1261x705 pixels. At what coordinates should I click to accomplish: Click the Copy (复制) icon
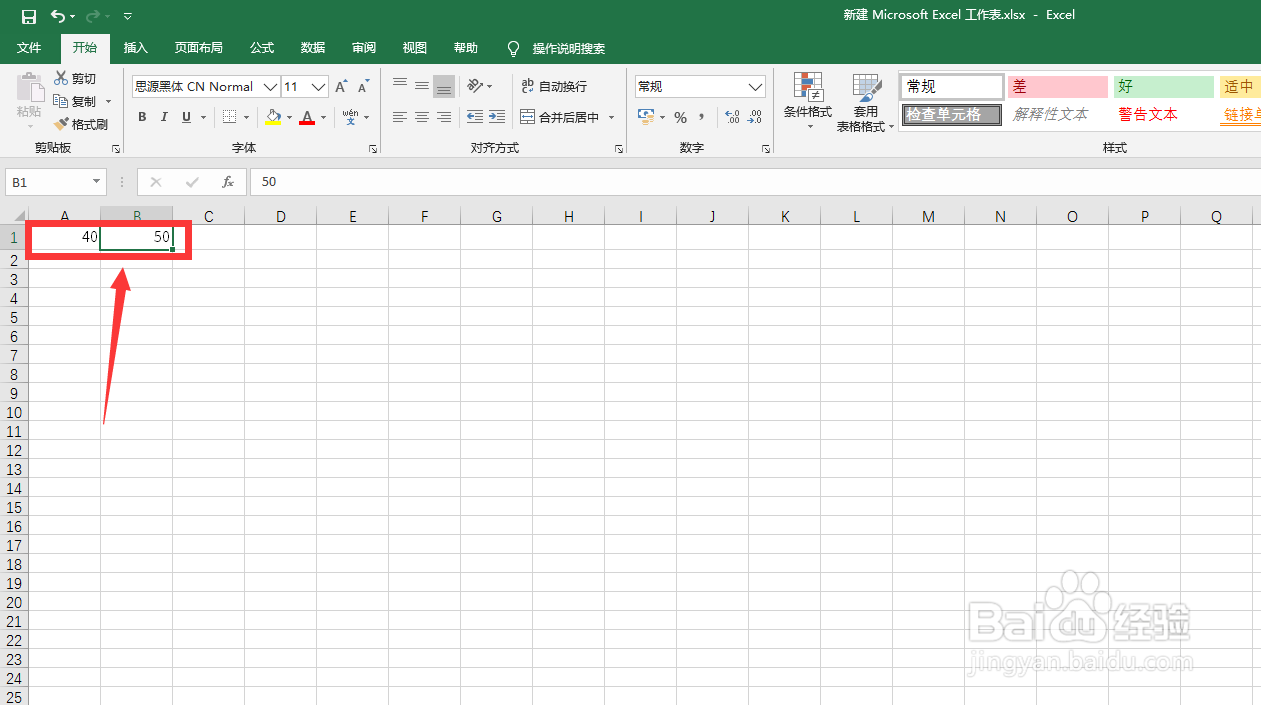click(61, 101)
